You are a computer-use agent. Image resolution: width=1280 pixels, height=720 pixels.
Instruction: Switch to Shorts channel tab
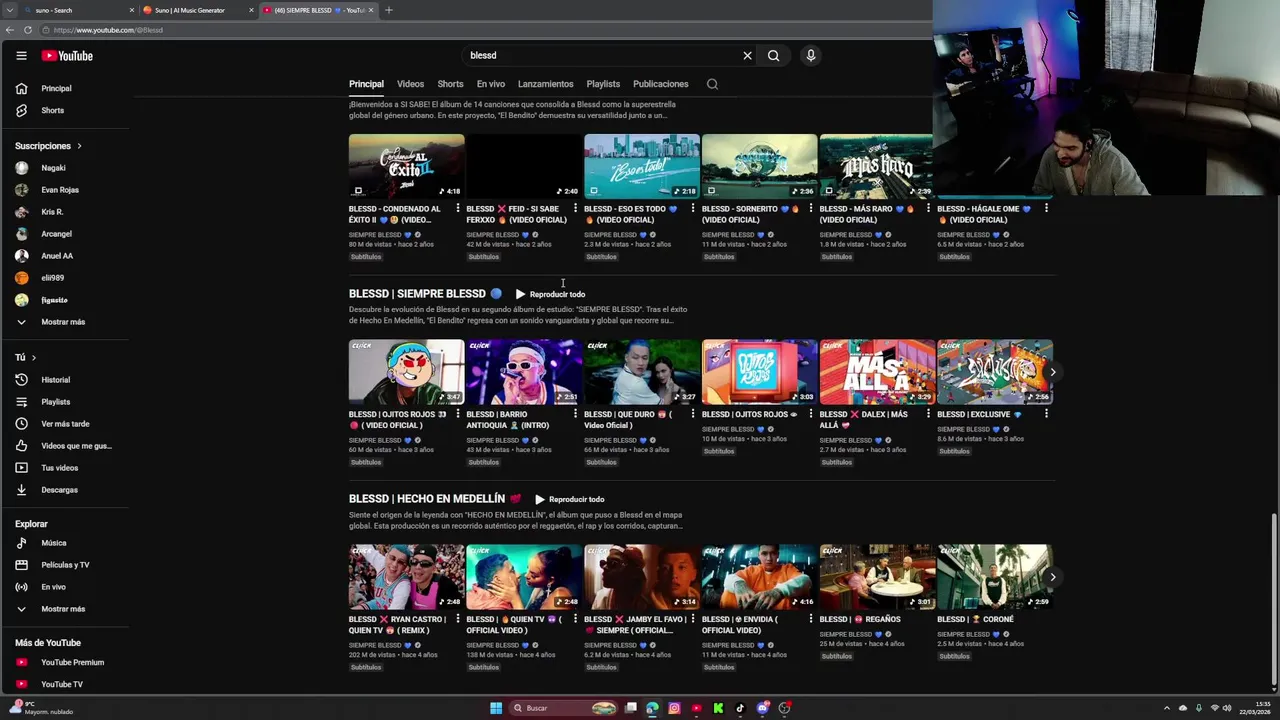[450, 84]
